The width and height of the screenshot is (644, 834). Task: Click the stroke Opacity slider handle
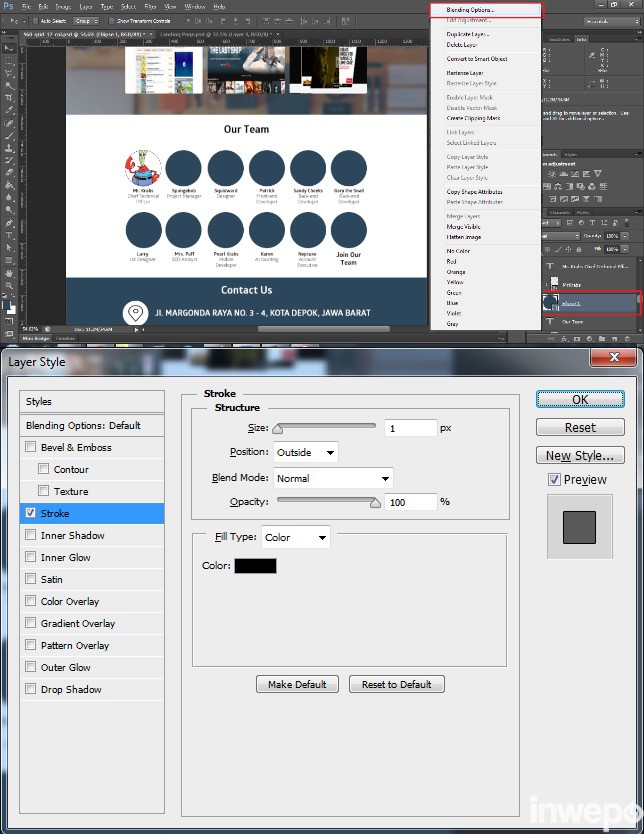click(375, 503)
